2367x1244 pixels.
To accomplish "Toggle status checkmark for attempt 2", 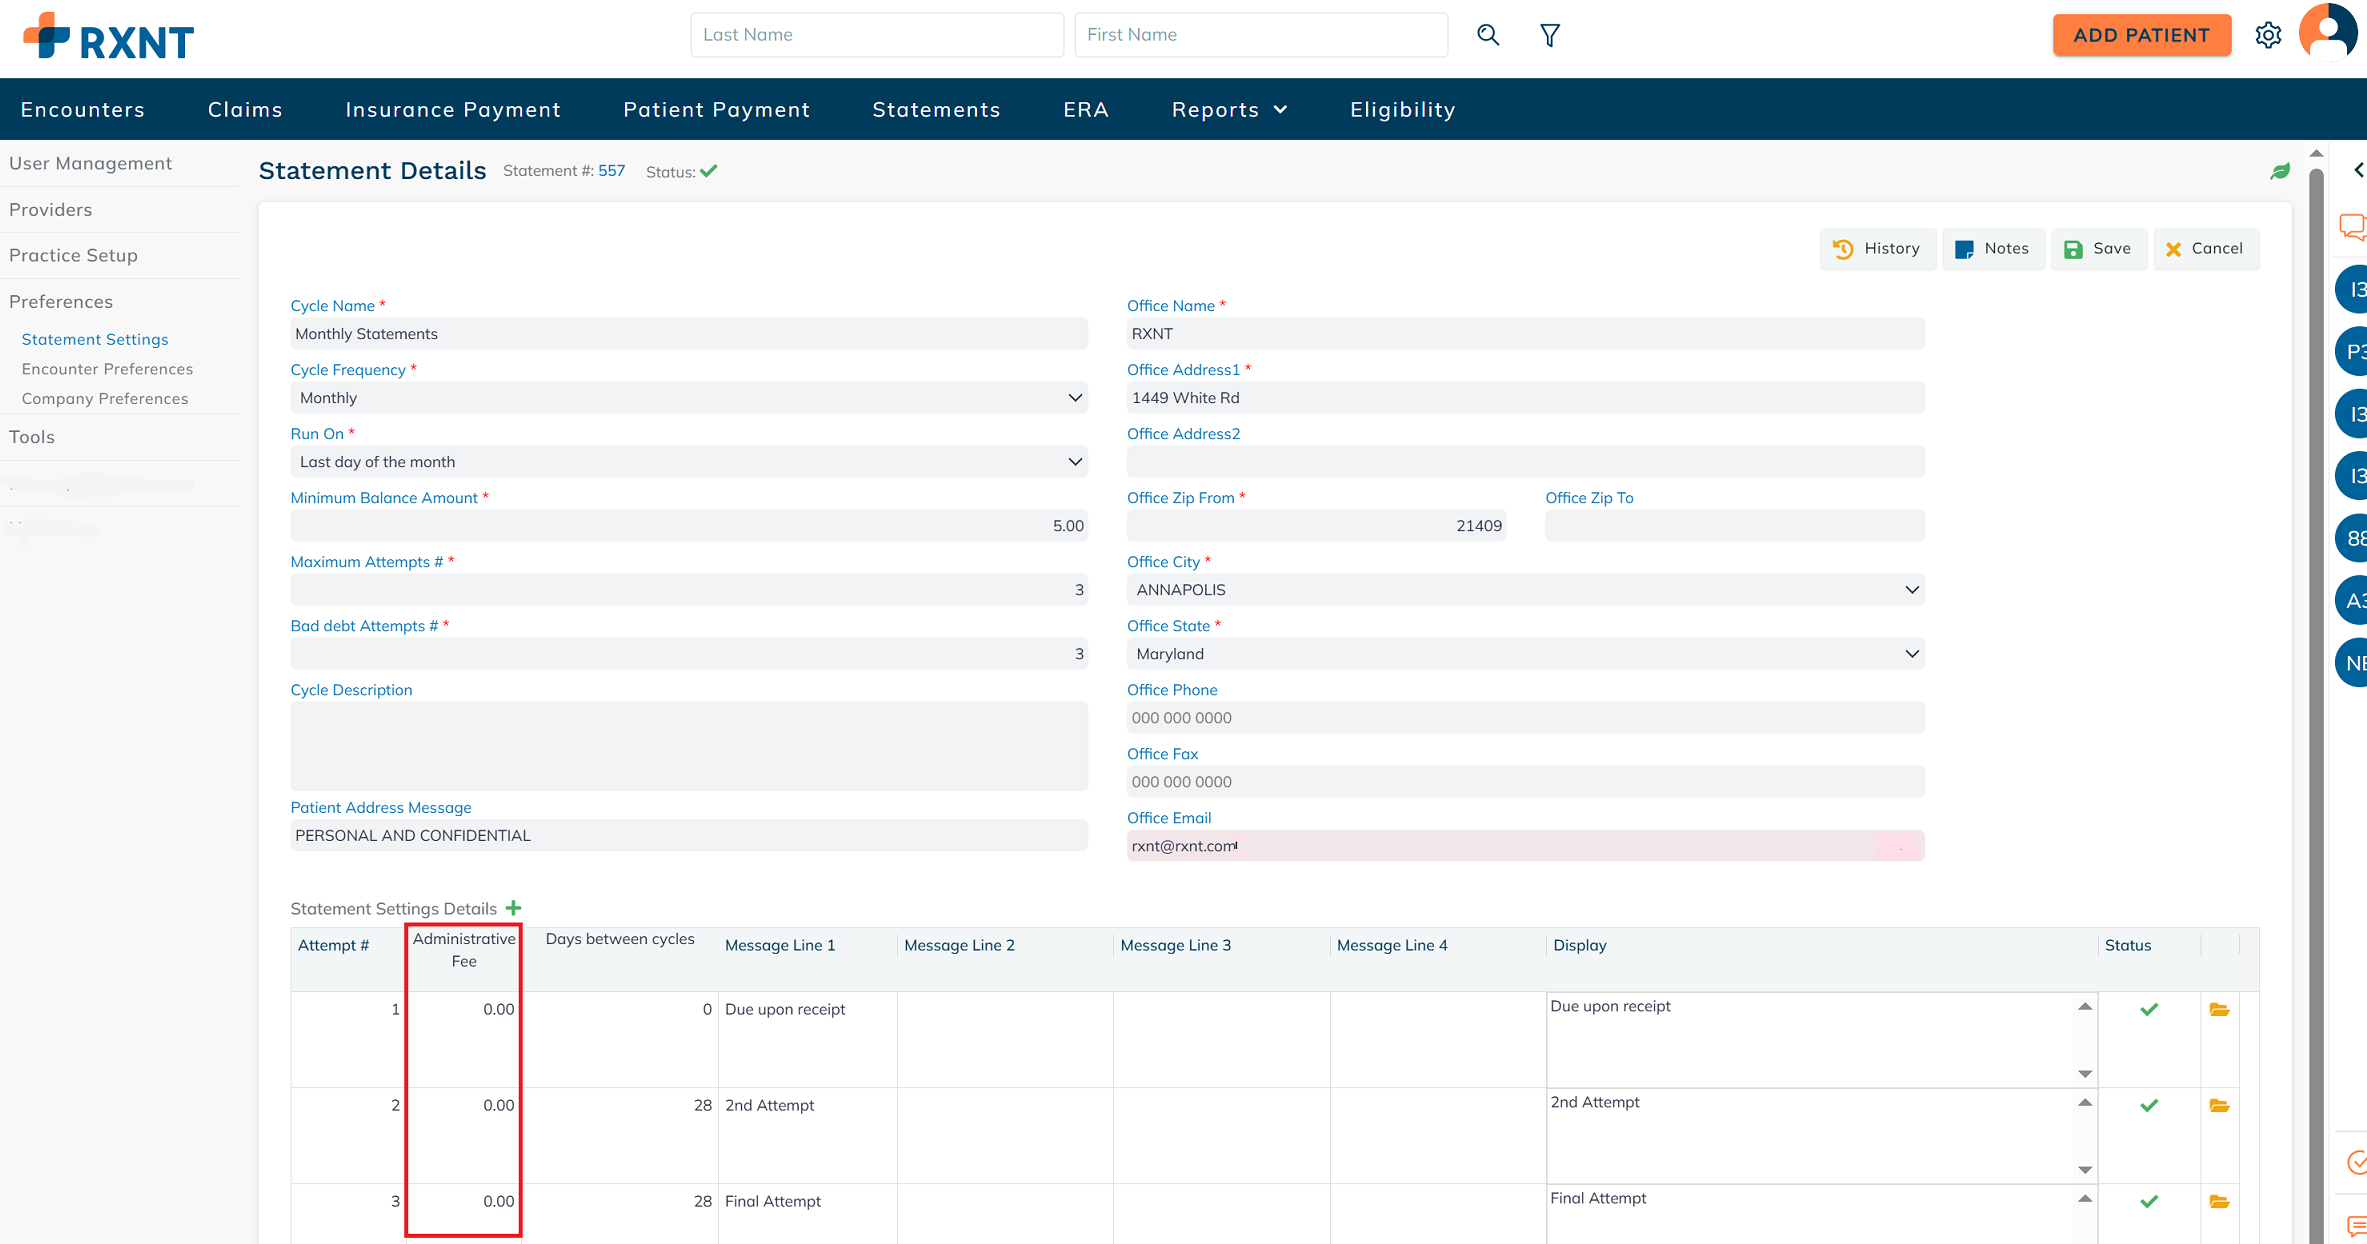I will pos(2149,1106).
